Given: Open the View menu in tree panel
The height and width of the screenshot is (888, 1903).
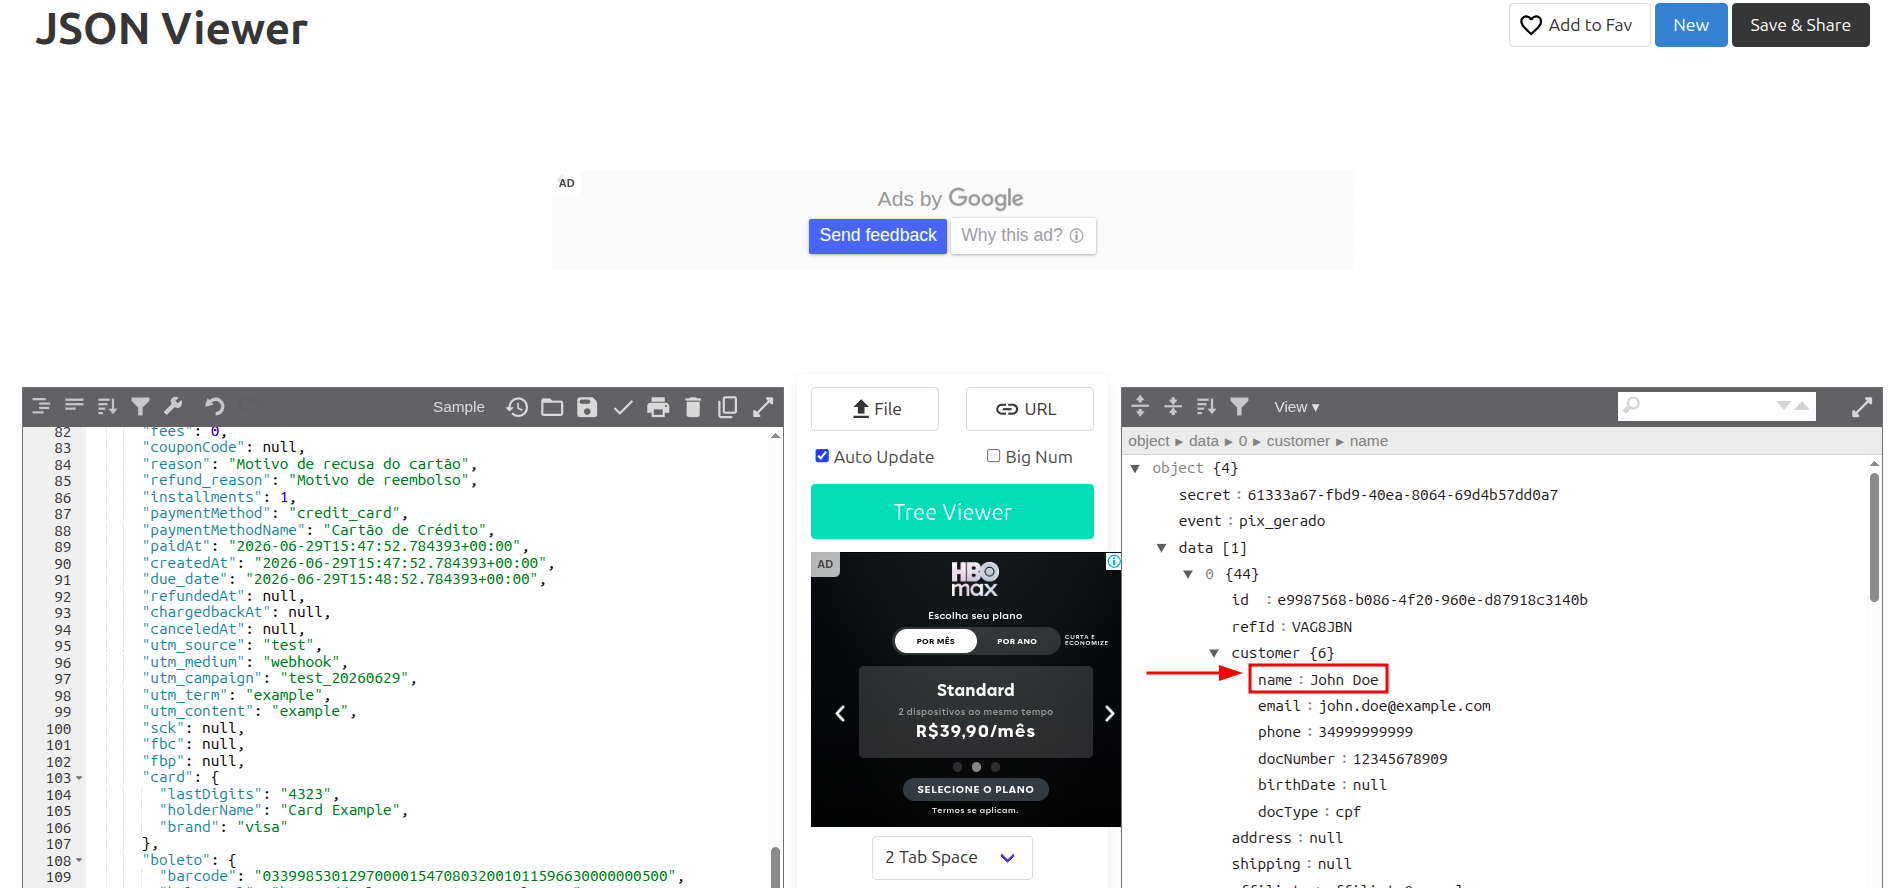Looking at the screenshot, I should coord(1296,407).
